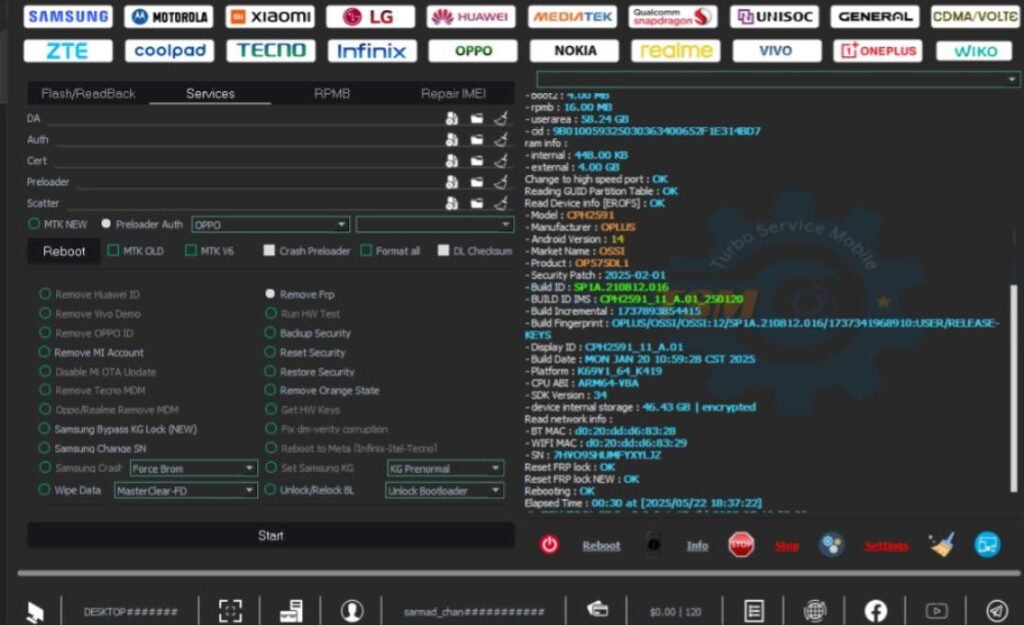This screenshot has height=625, width=1024.
Task: Clear the Auth row using the broom icon
Action: (501, 140)
